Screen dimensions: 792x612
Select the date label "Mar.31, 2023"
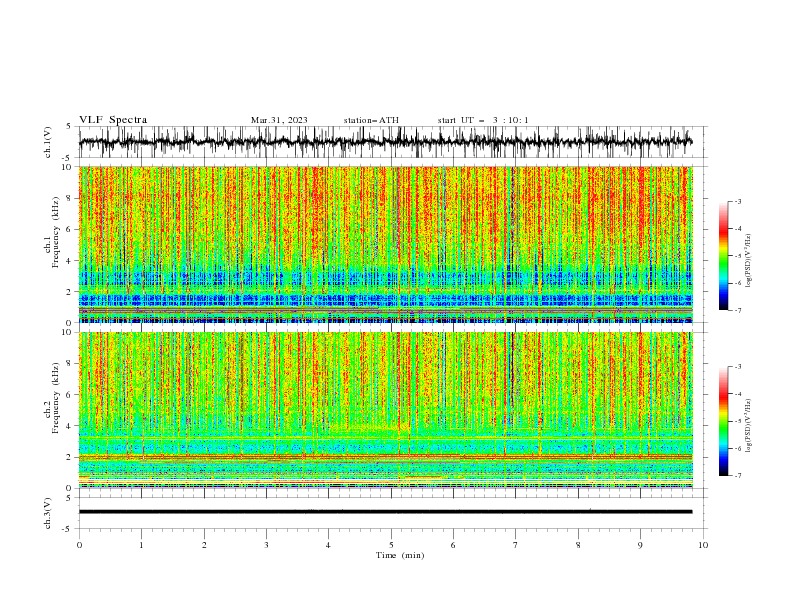tap(279, 120)
